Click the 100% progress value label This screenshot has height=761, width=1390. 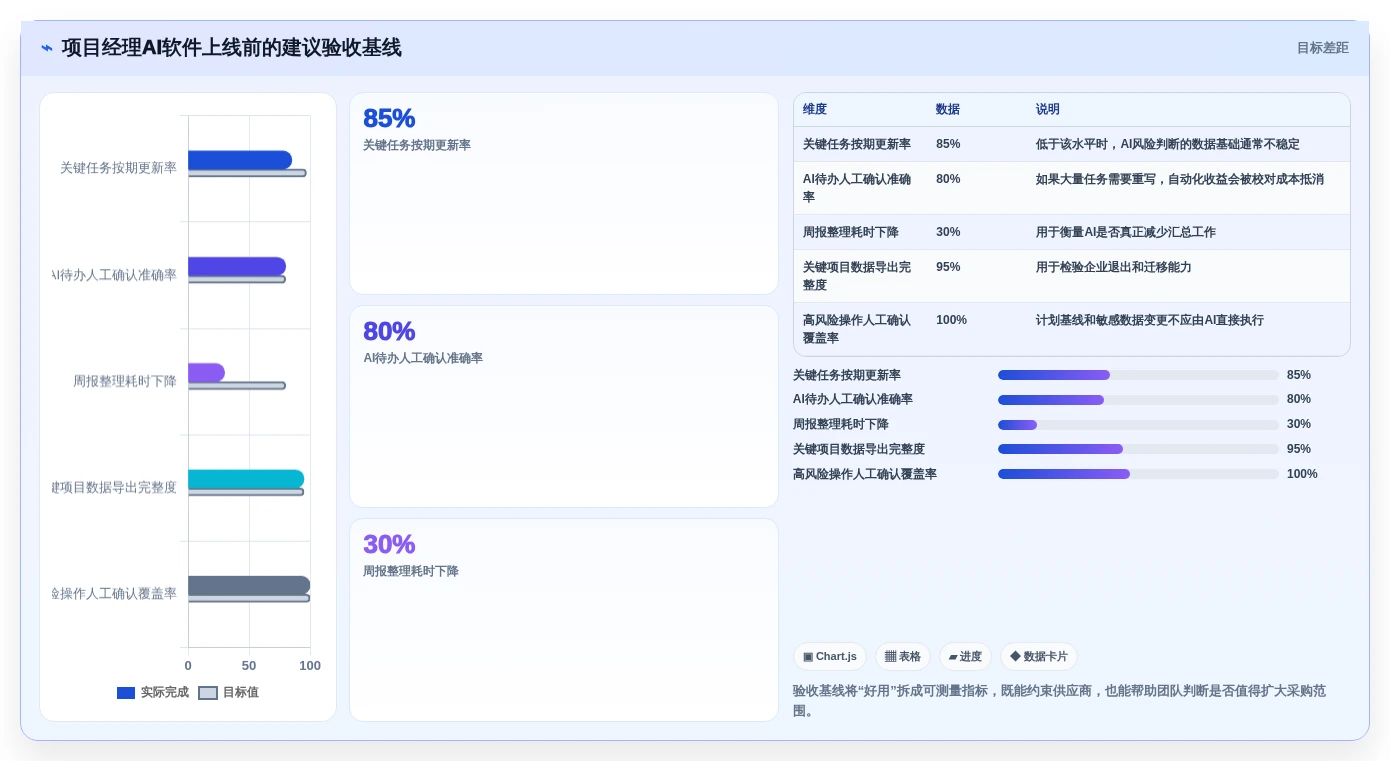click(1302, 474)
